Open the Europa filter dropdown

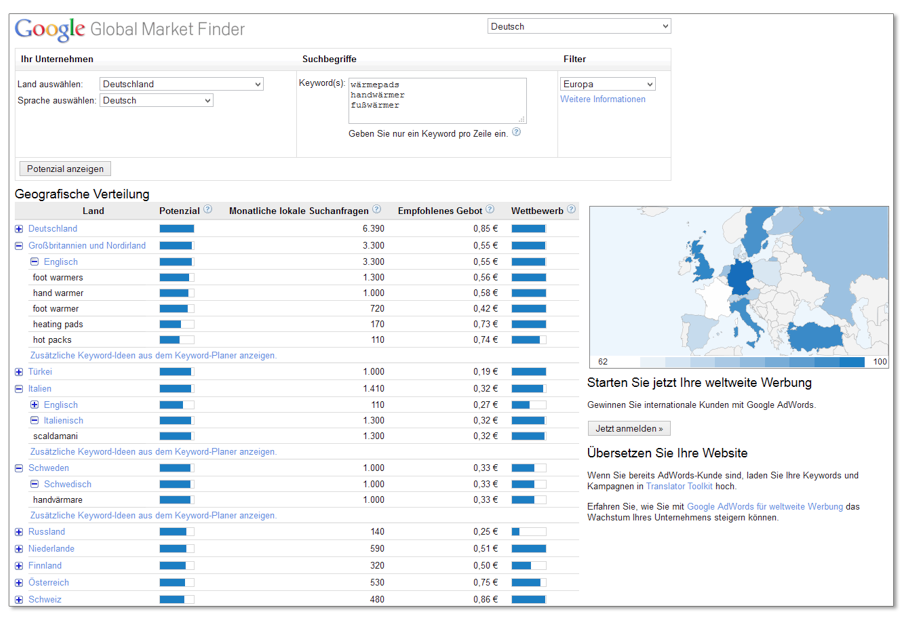[608, 84]
